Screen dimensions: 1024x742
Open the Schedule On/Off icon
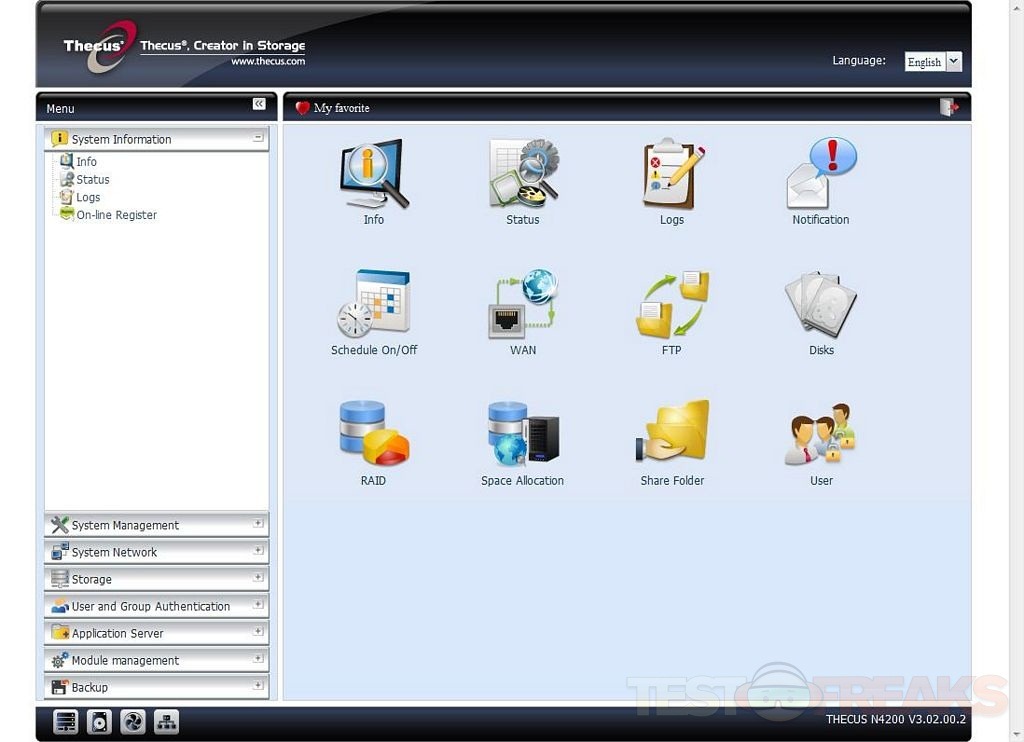(x=373, y=304)
